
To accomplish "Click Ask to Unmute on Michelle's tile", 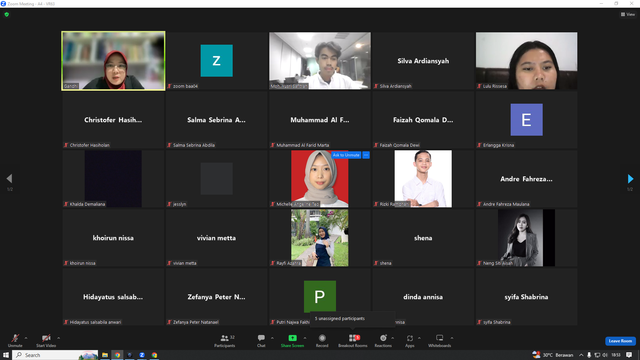I will [346, 155].
